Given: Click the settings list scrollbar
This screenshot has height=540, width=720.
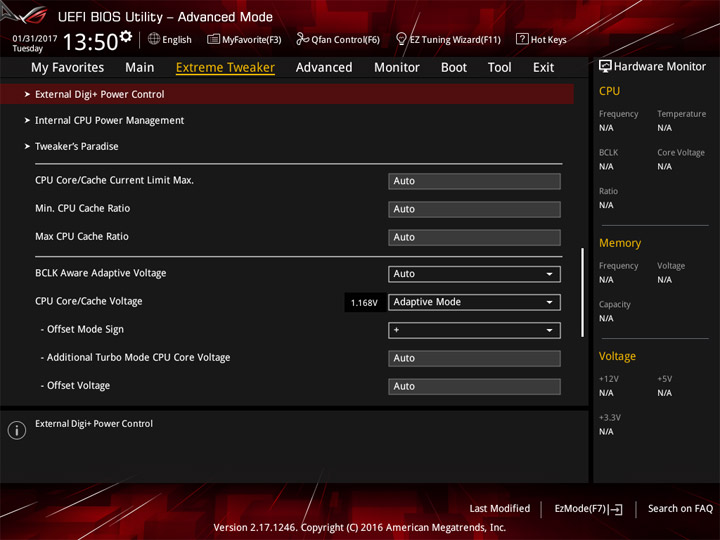Looking at the screenshot, I should point(583,292).
